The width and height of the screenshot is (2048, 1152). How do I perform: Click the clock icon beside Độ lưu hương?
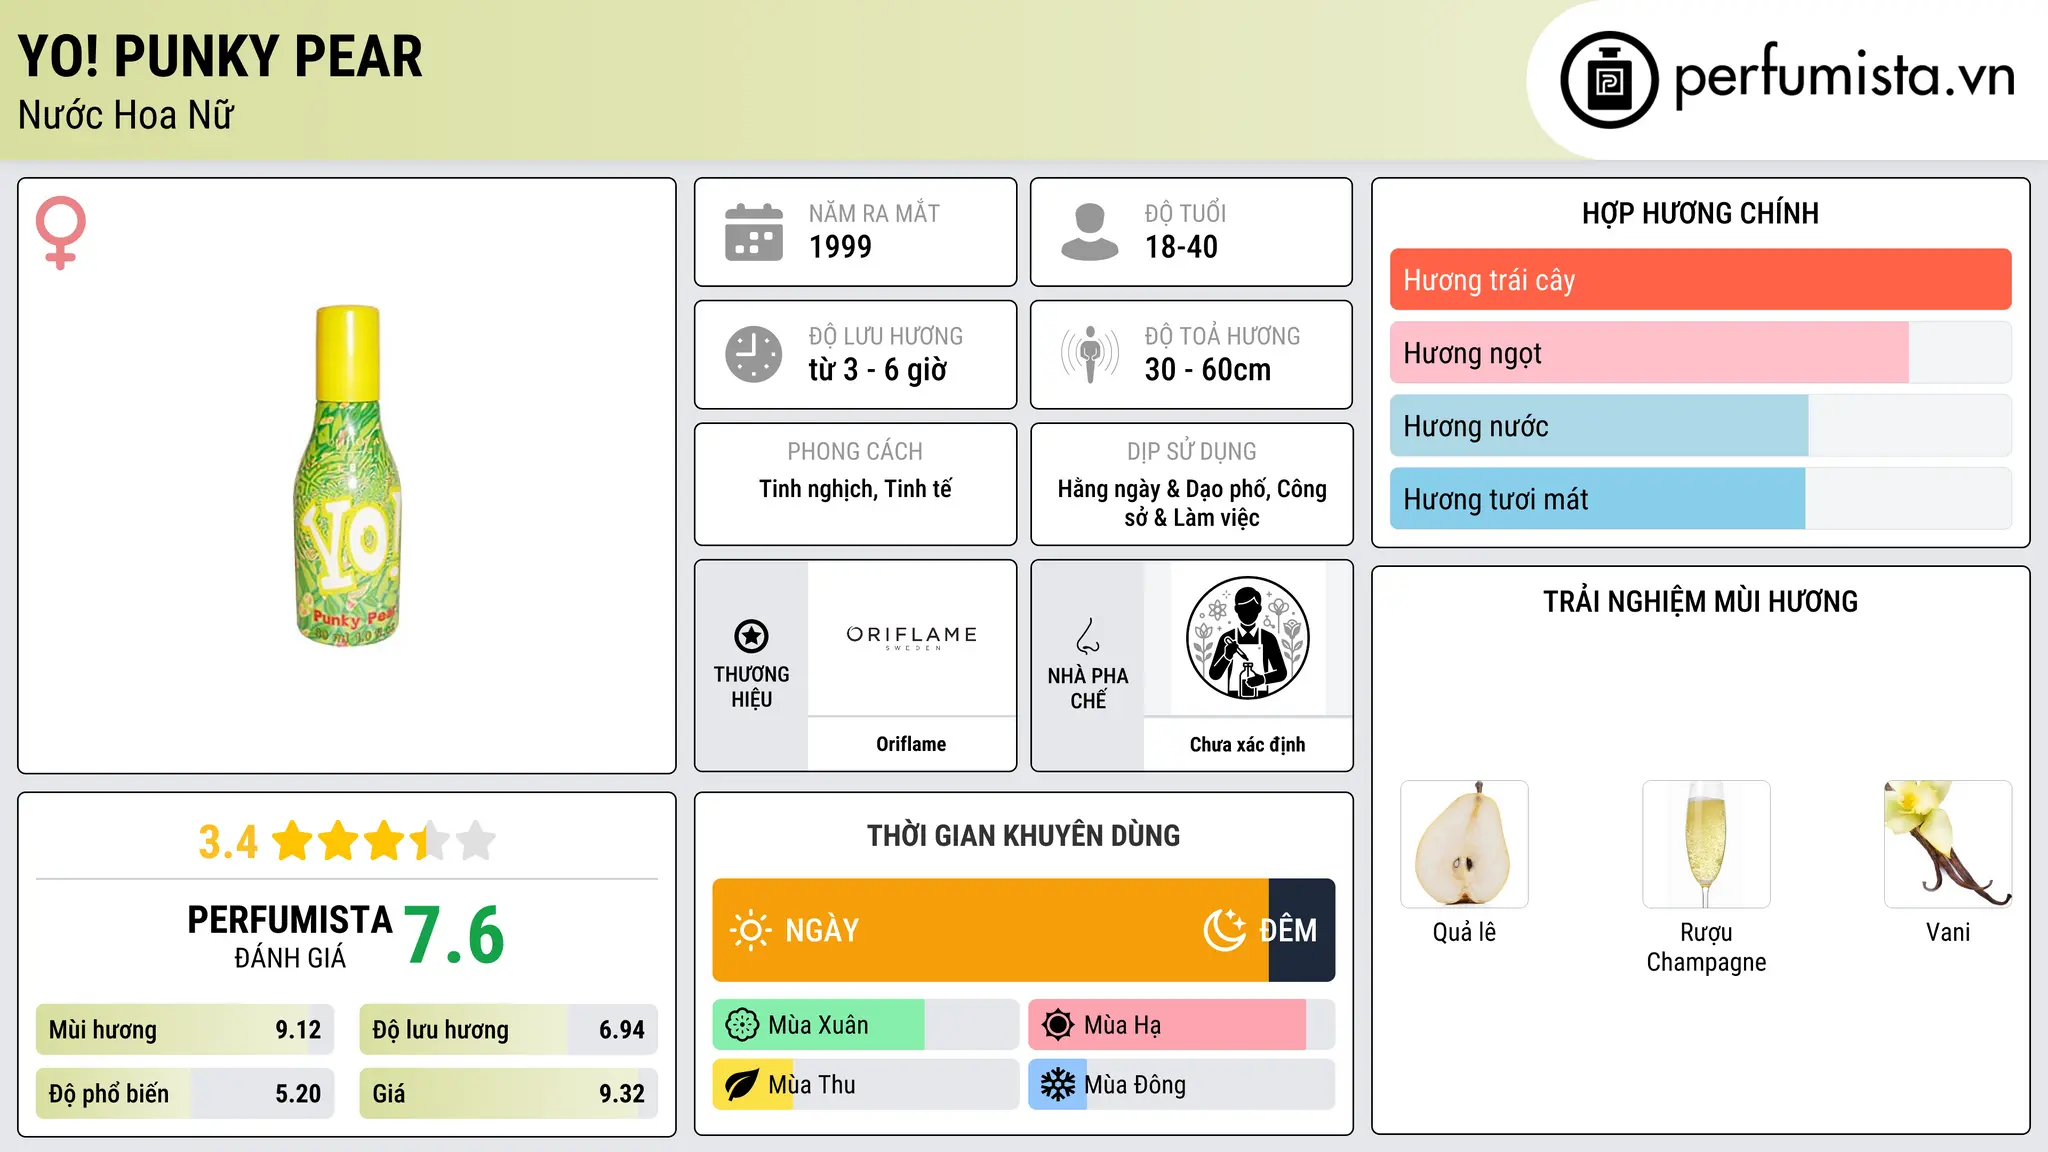[x=754, y=354]
